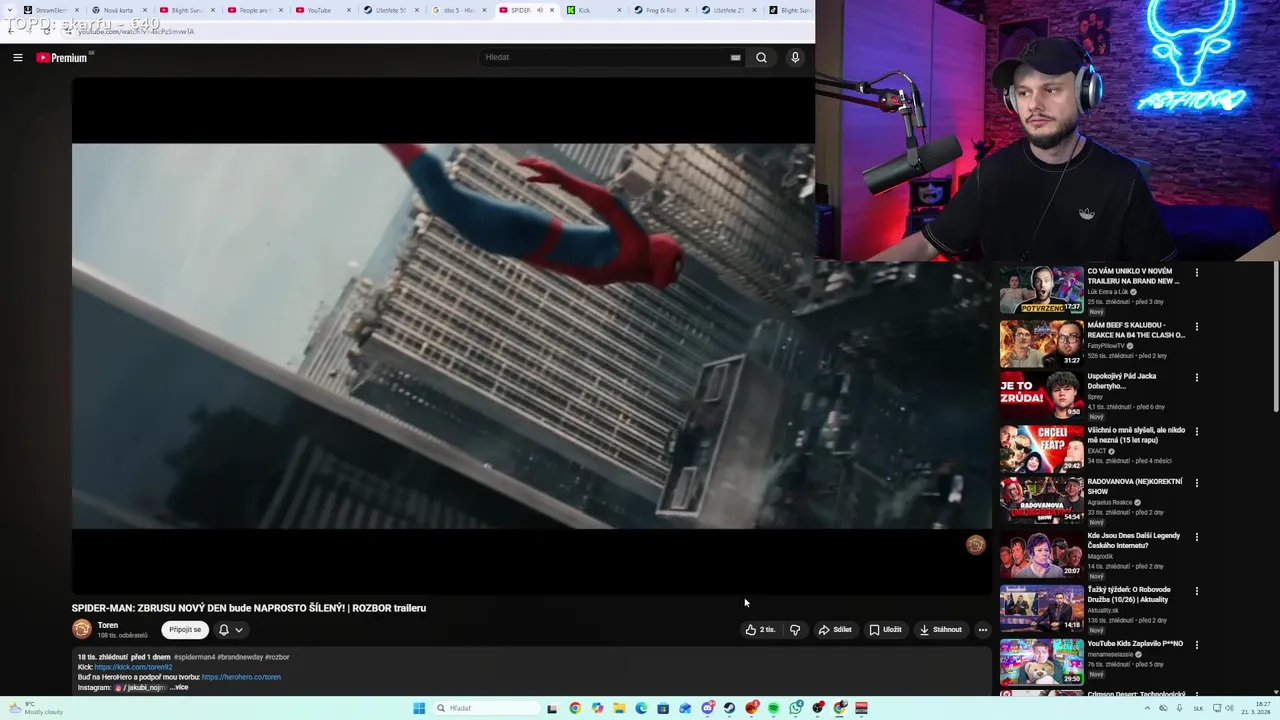Viewport: 1280px width, 720px height.
Task: Like the video (2 tis.)
Action: point(759,630)
